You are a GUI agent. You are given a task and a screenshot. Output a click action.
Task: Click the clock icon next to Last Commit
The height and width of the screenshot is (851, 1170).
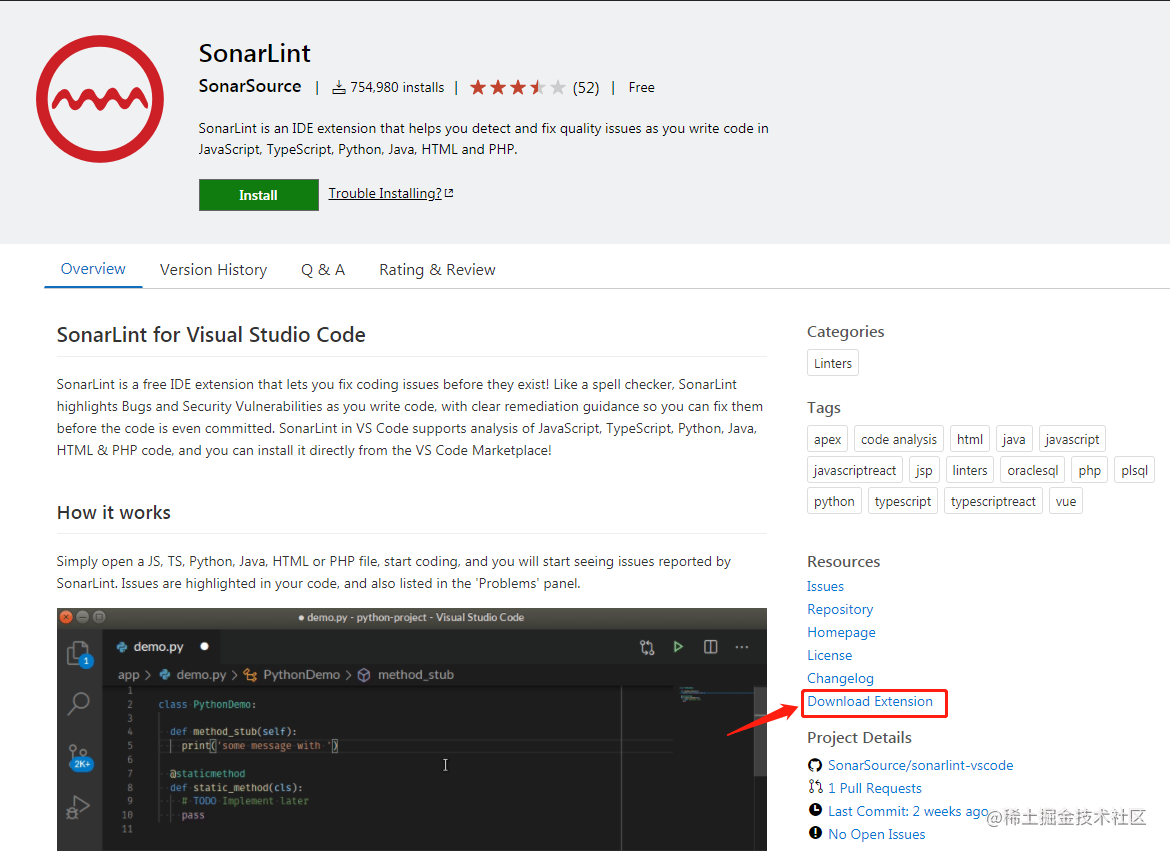814,811
